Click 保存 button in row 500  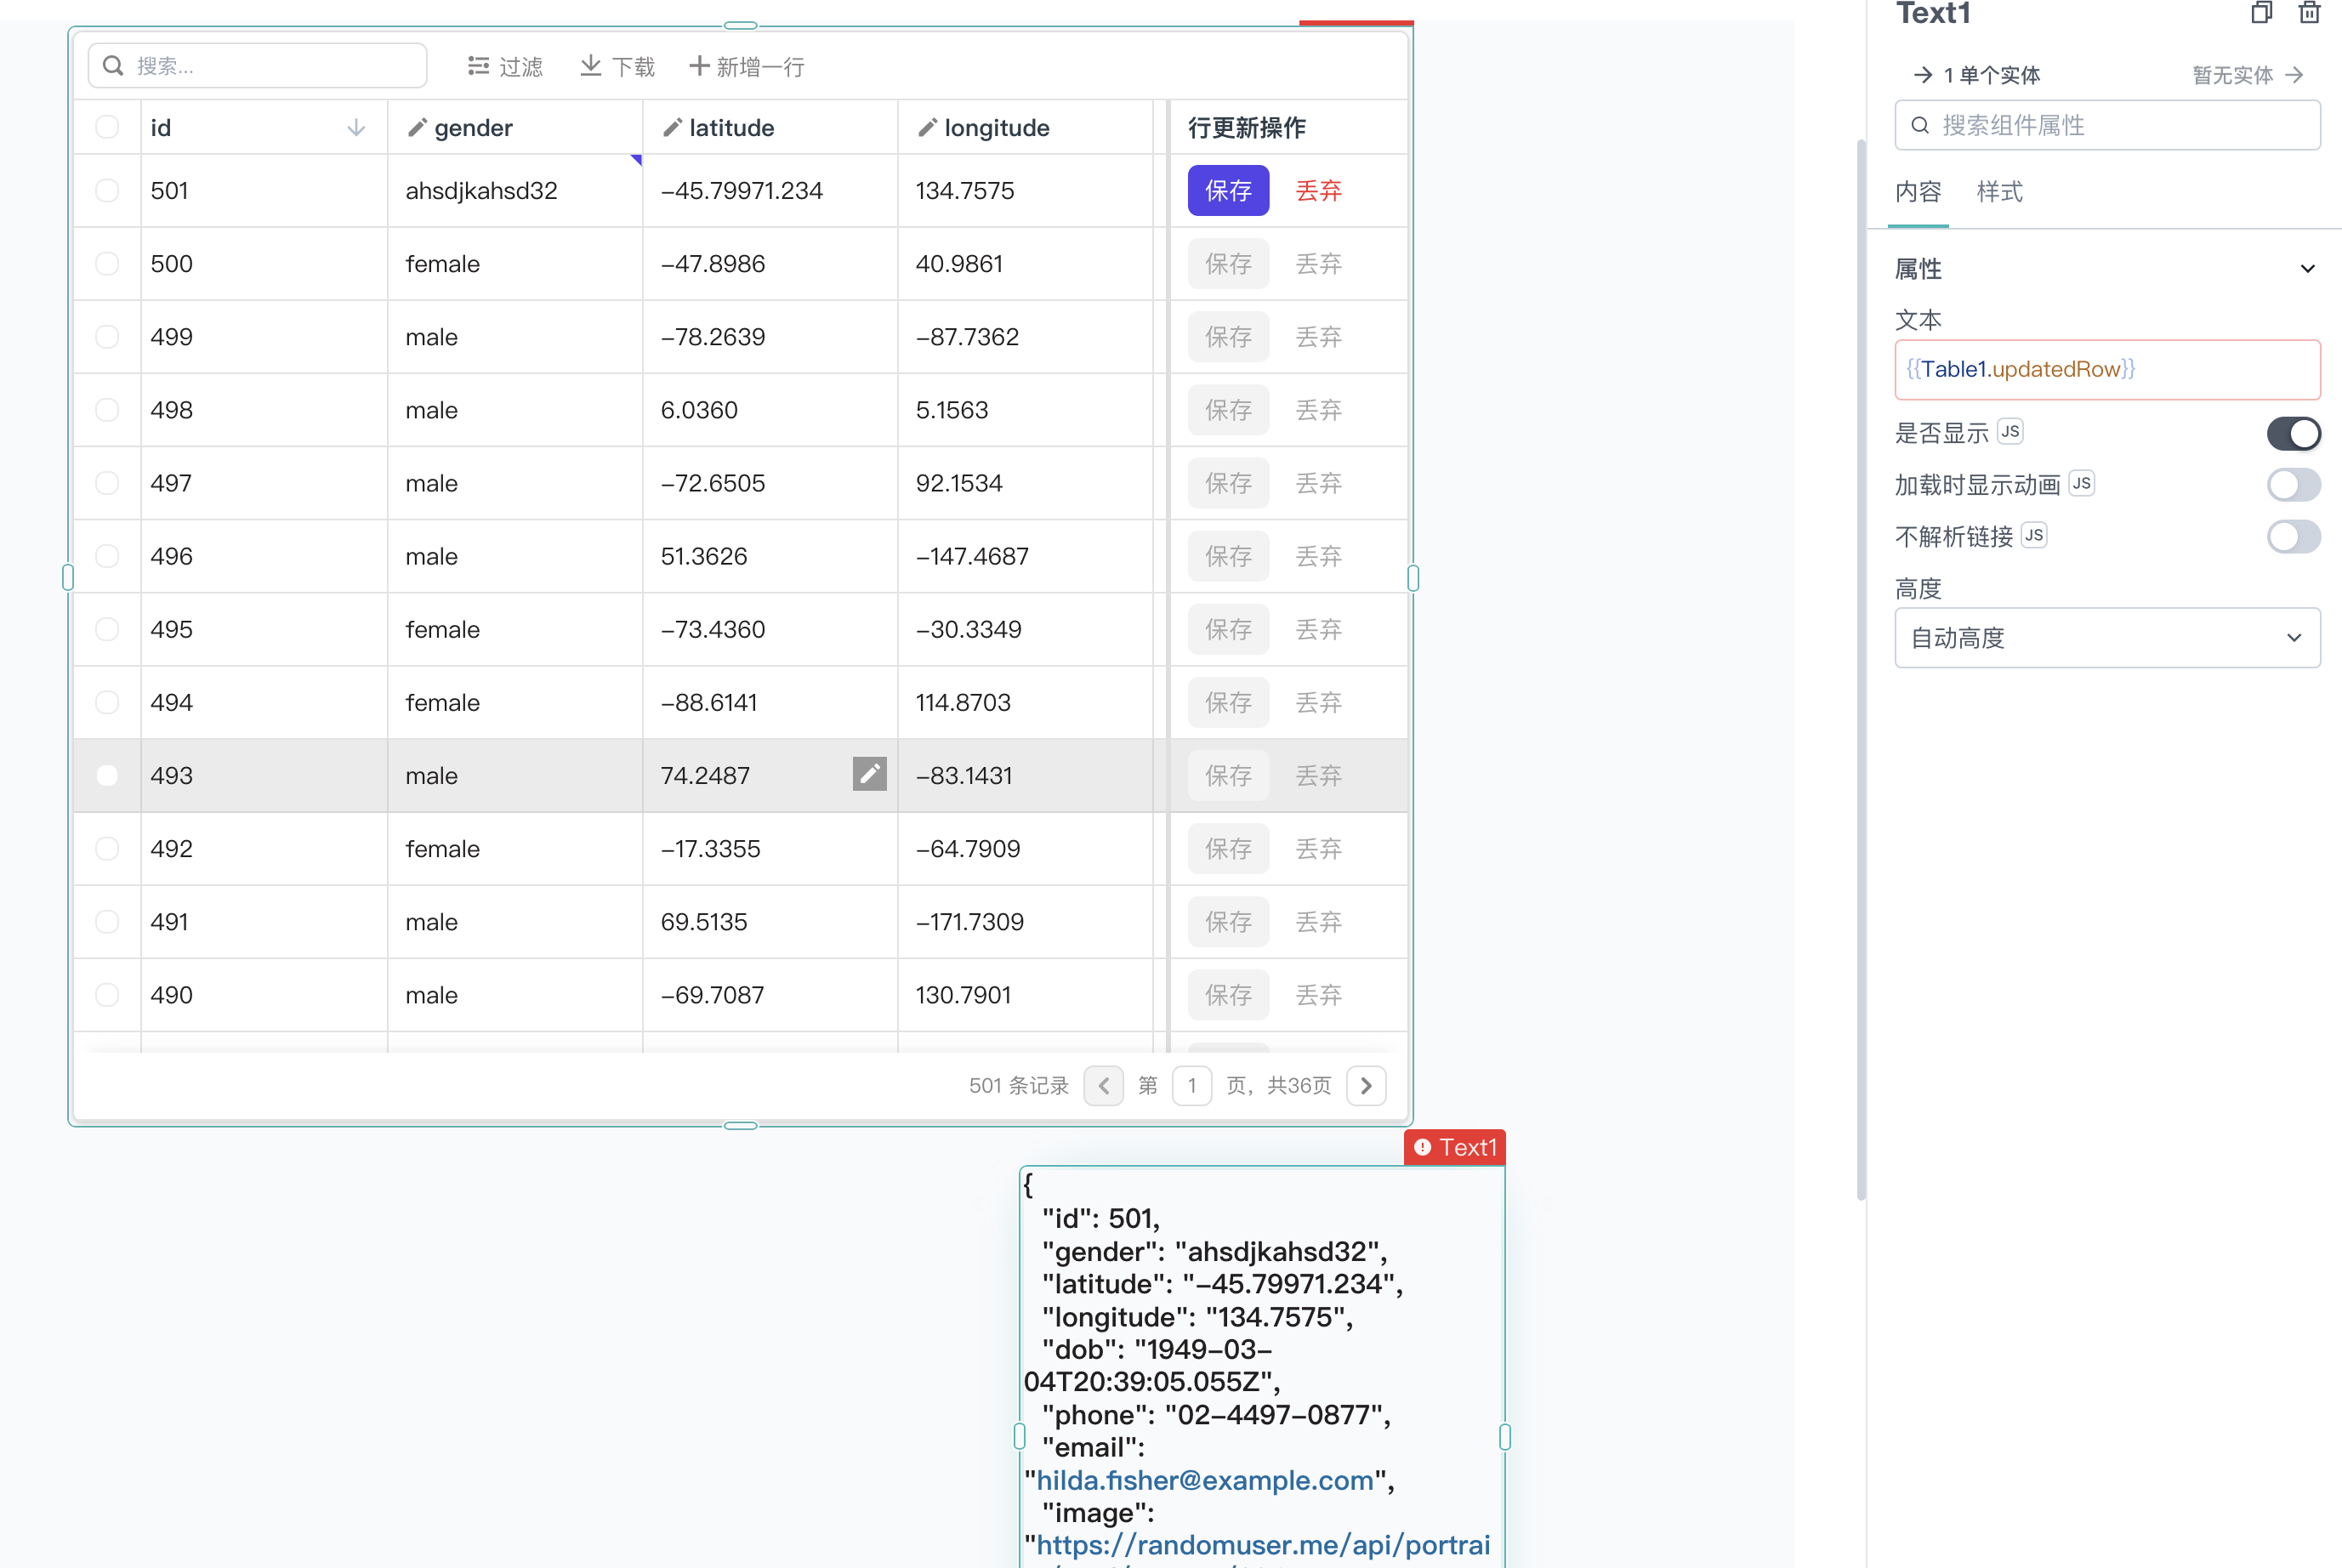point(1228,263)
